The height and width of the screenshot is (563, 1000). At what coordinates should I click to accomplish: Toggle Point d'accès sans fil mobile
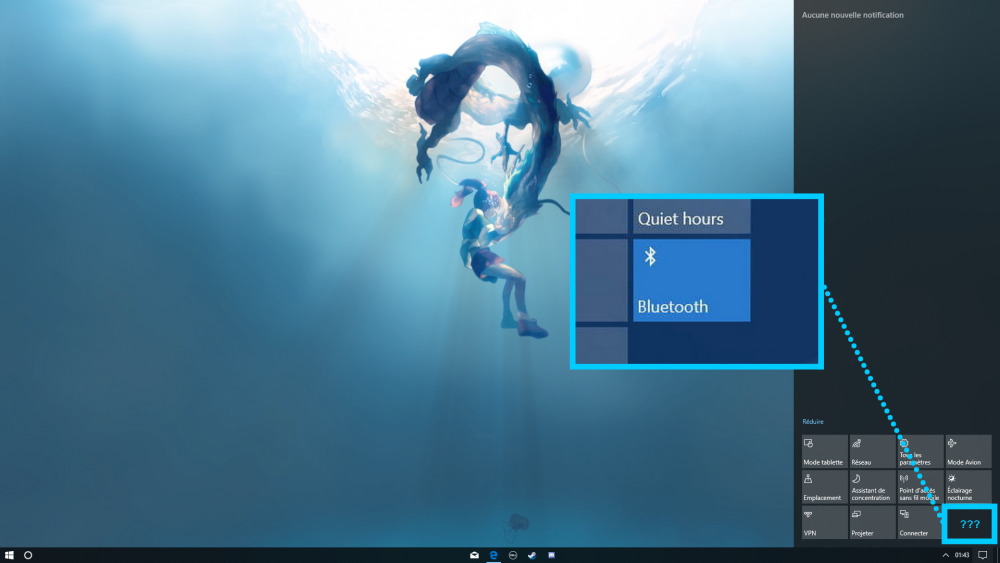[920, 486]
